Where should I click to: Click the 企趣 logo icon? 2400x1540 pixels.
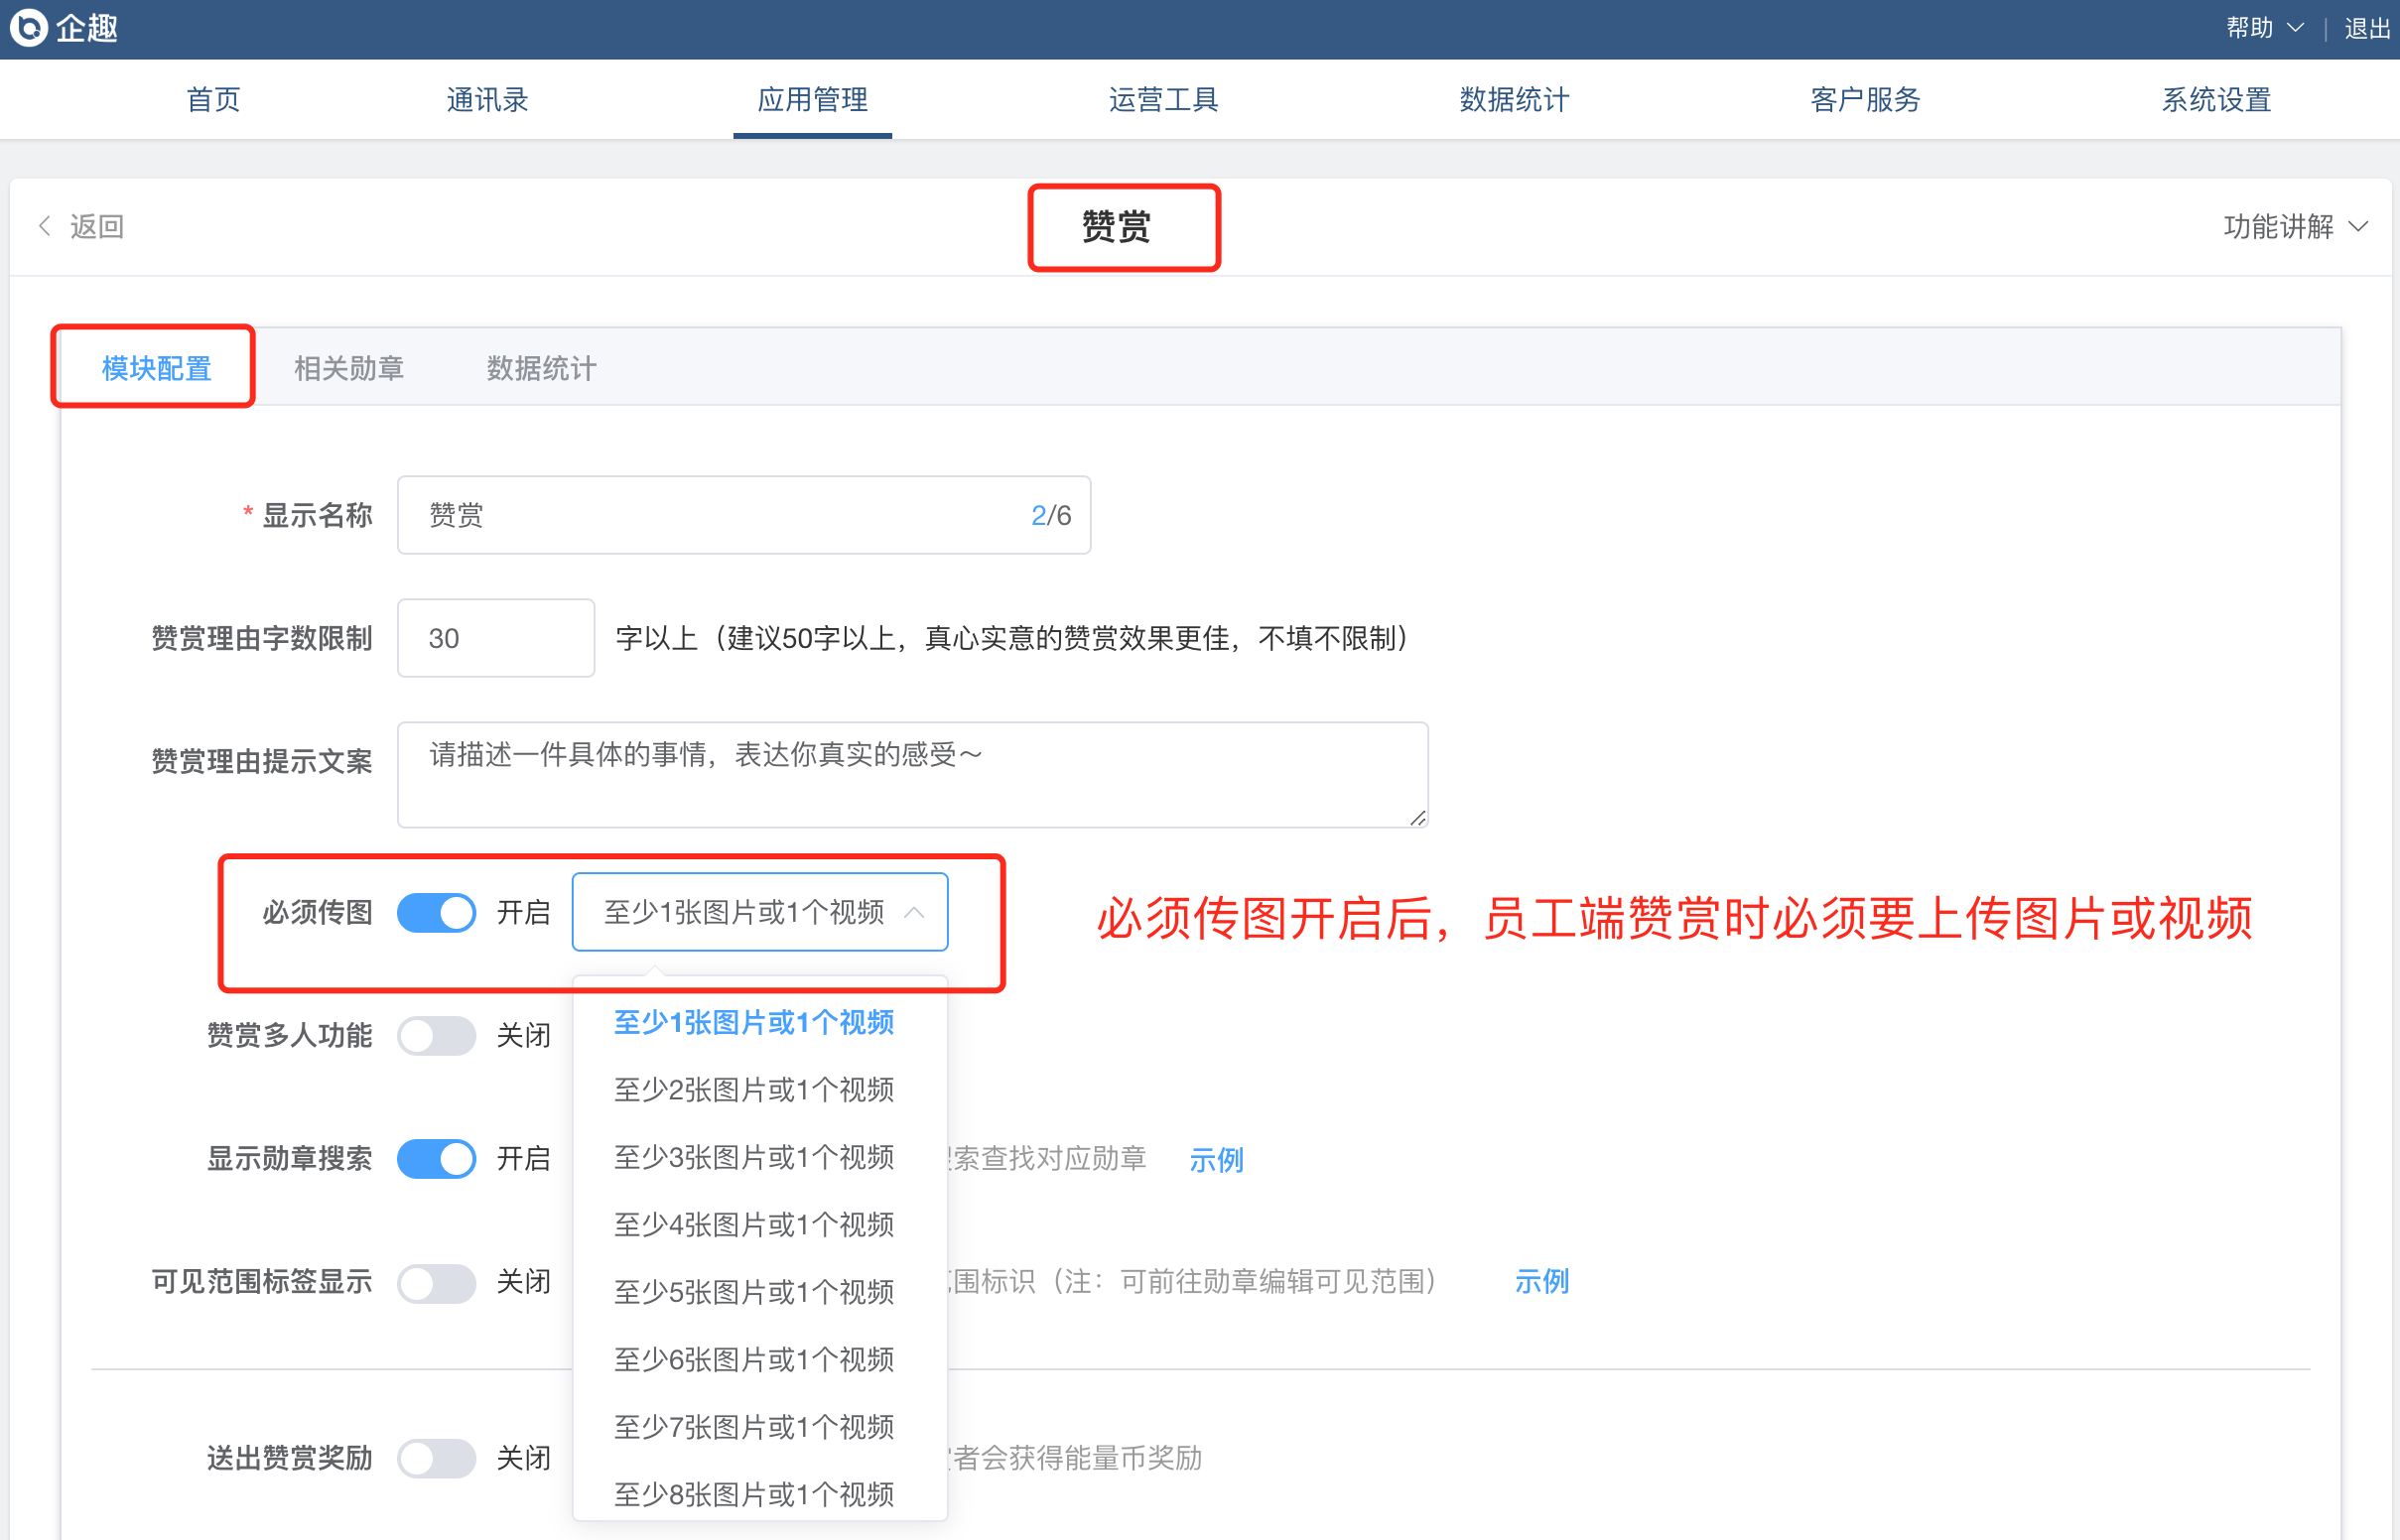click(29, 27)
